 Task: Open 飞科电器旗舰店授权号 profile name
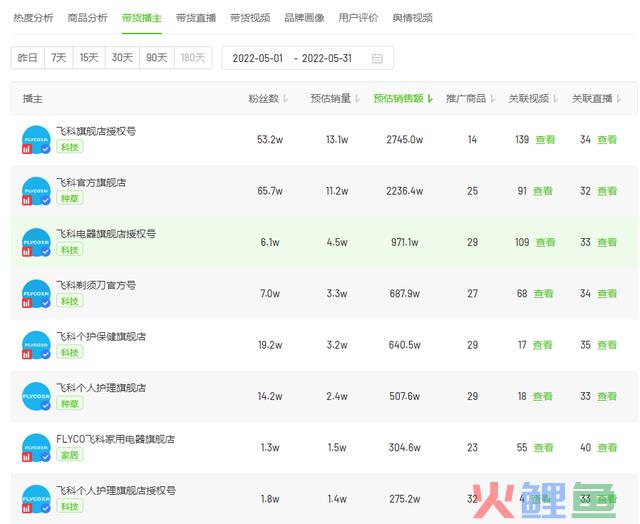click(x=106, y=234)
